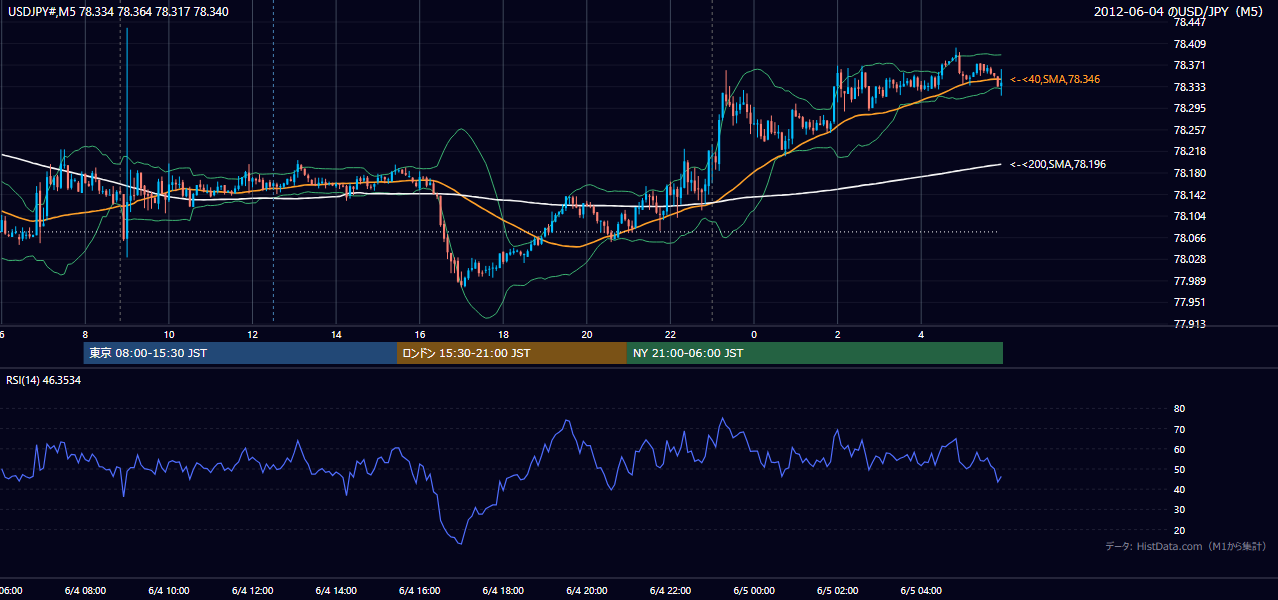Click the 78.142 price axis label
The height and width of the screenshot is (600, 1278).
[1190, 195]
